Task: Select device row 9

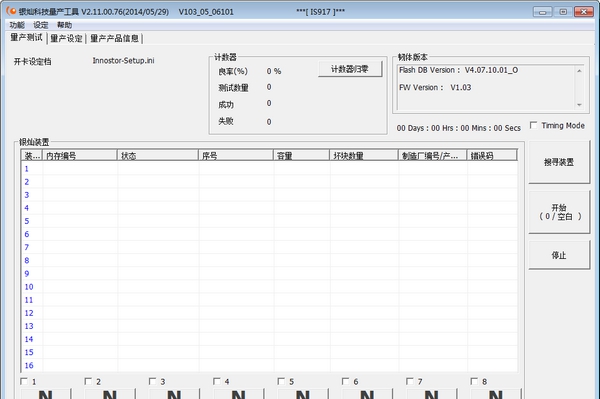Action: point(270,274)
